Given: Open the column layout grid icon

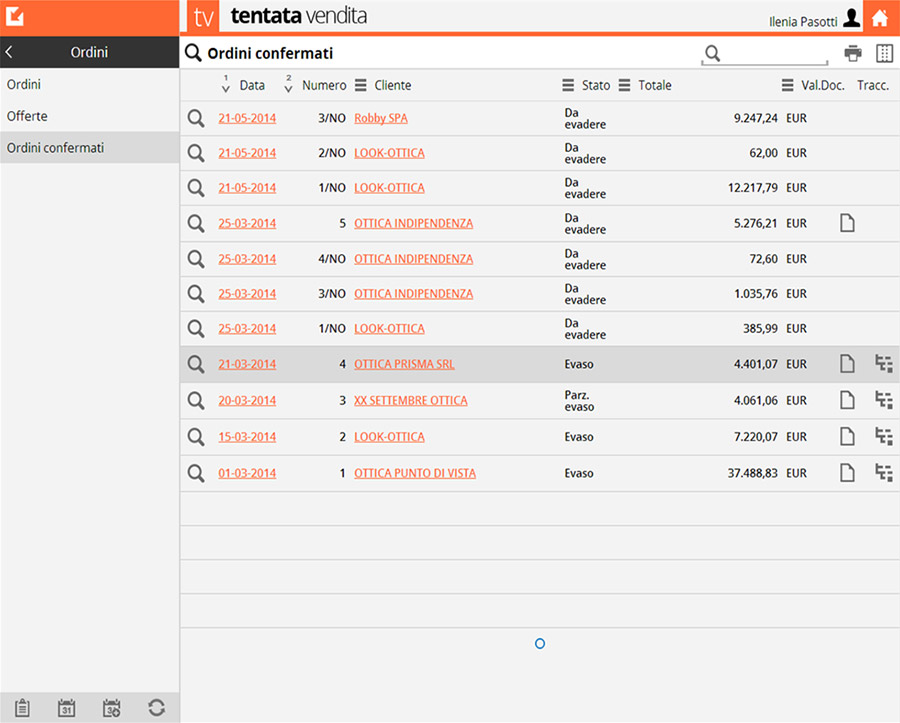Looking at the screenshot, I should [884, 54].
